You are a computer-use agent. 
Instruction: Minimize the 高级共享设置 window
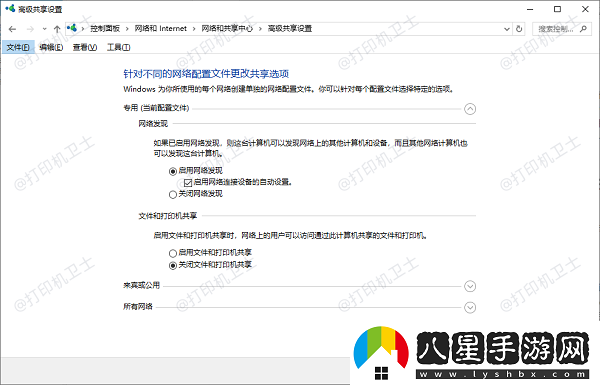pyautogui.click(x=530, y=9)
